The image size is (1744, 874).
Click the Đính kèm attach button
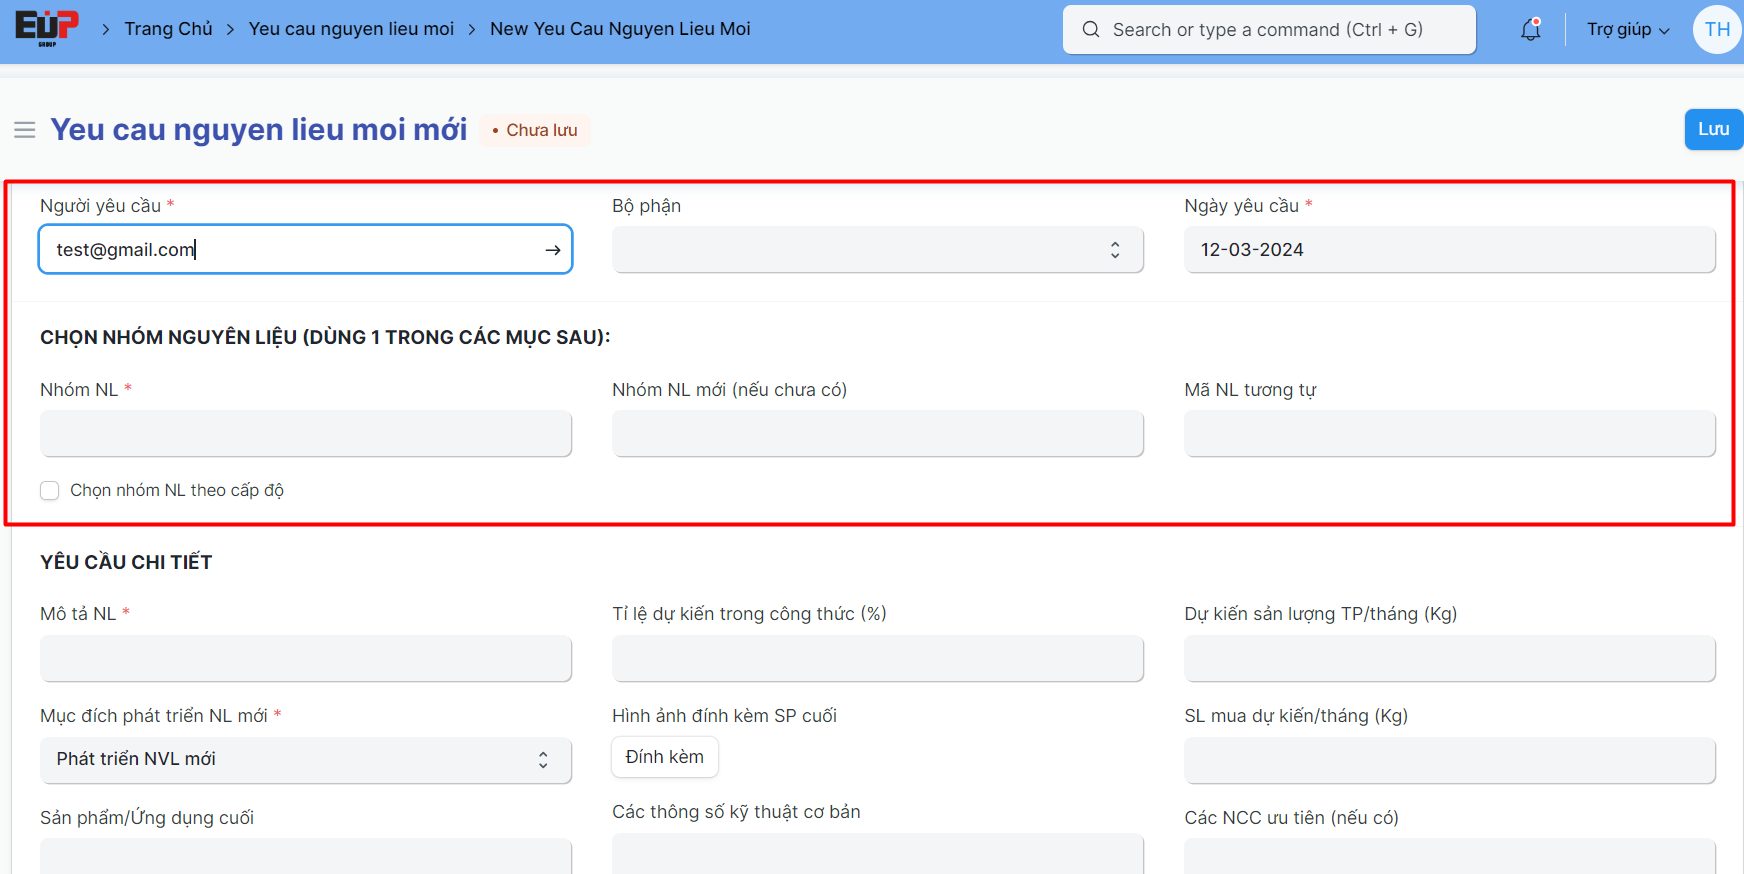(x=664, y=757)
